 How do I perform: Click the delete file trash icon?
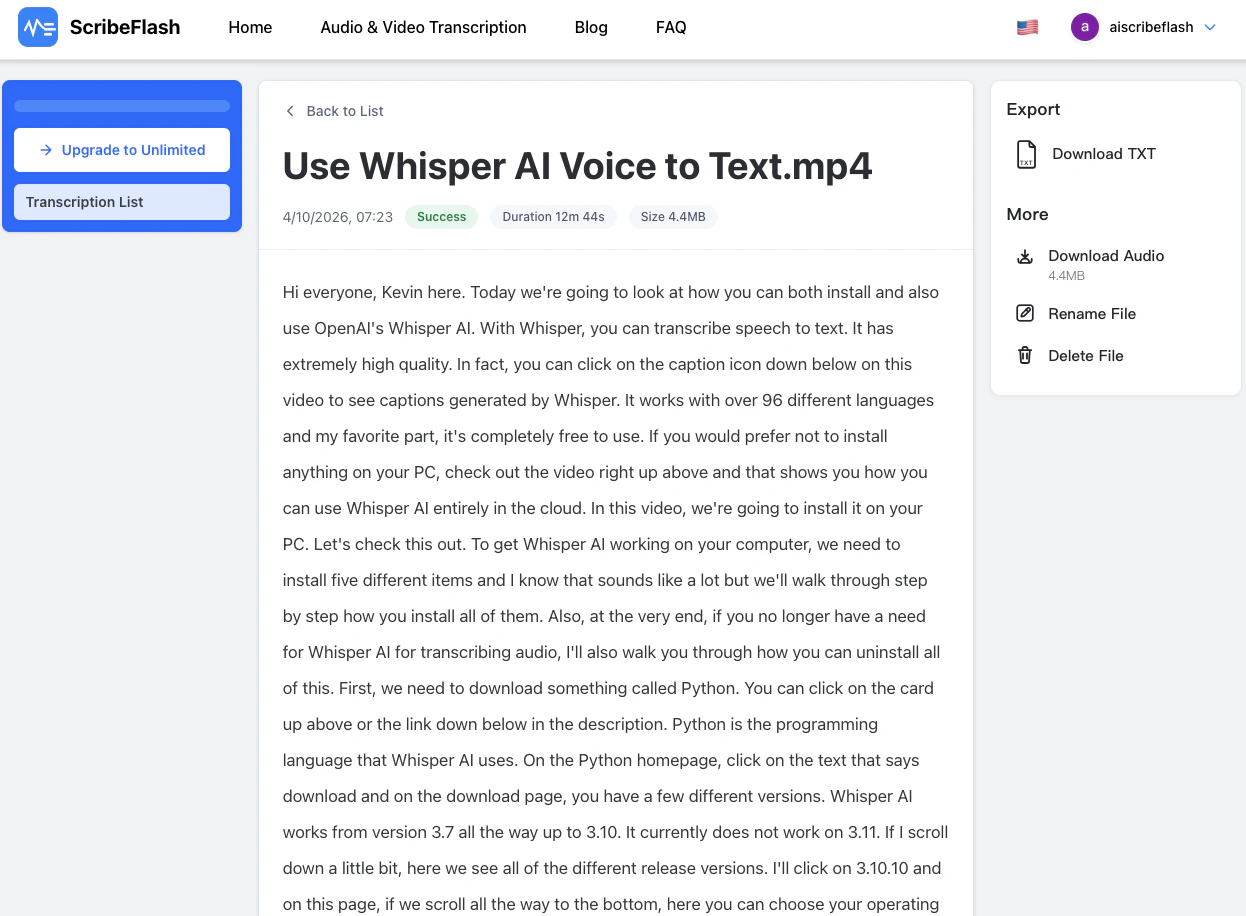[x=1025, y=356]
